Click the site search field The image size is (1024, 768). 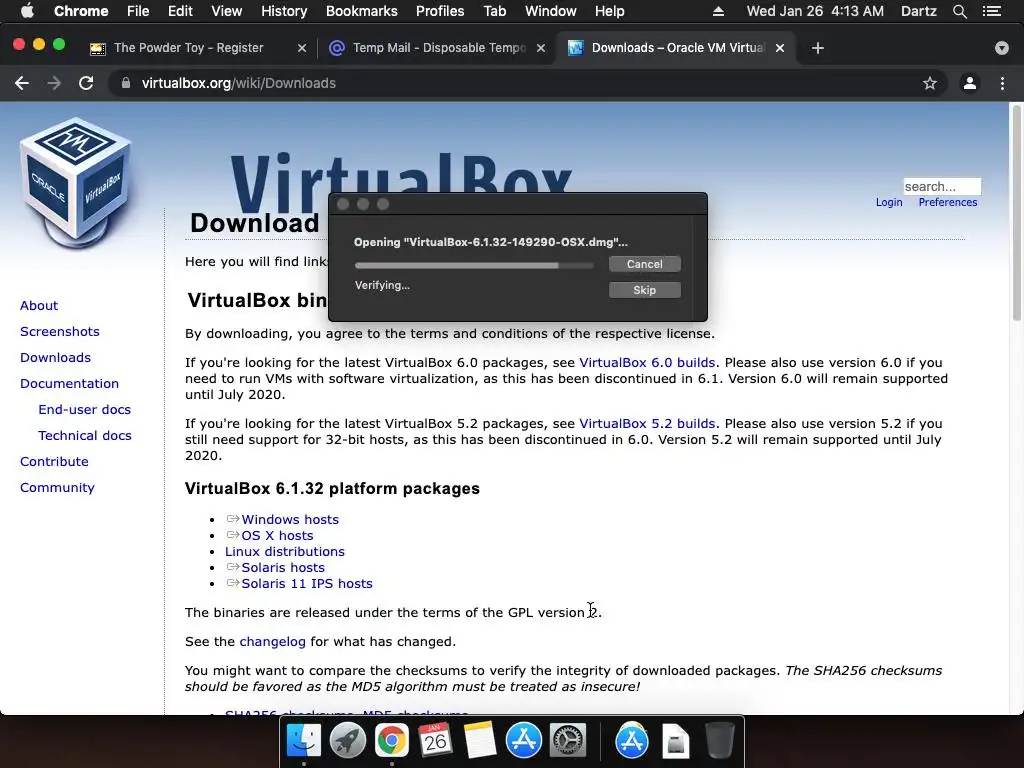pos(942,186)
